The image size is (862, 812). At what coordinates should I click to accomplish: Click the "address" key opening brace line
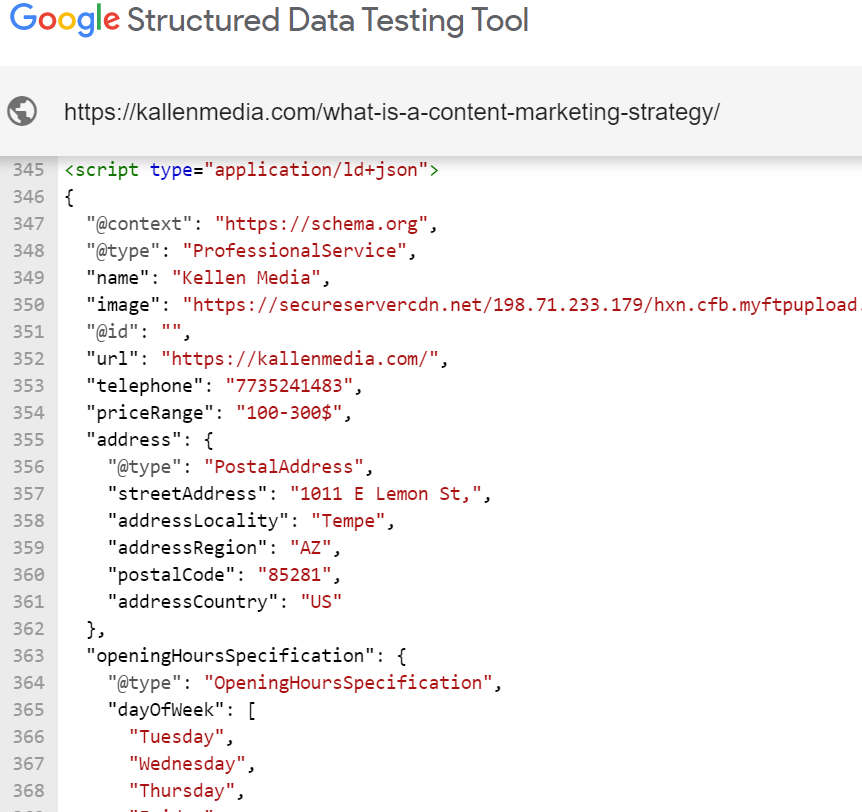coord(149,440)
